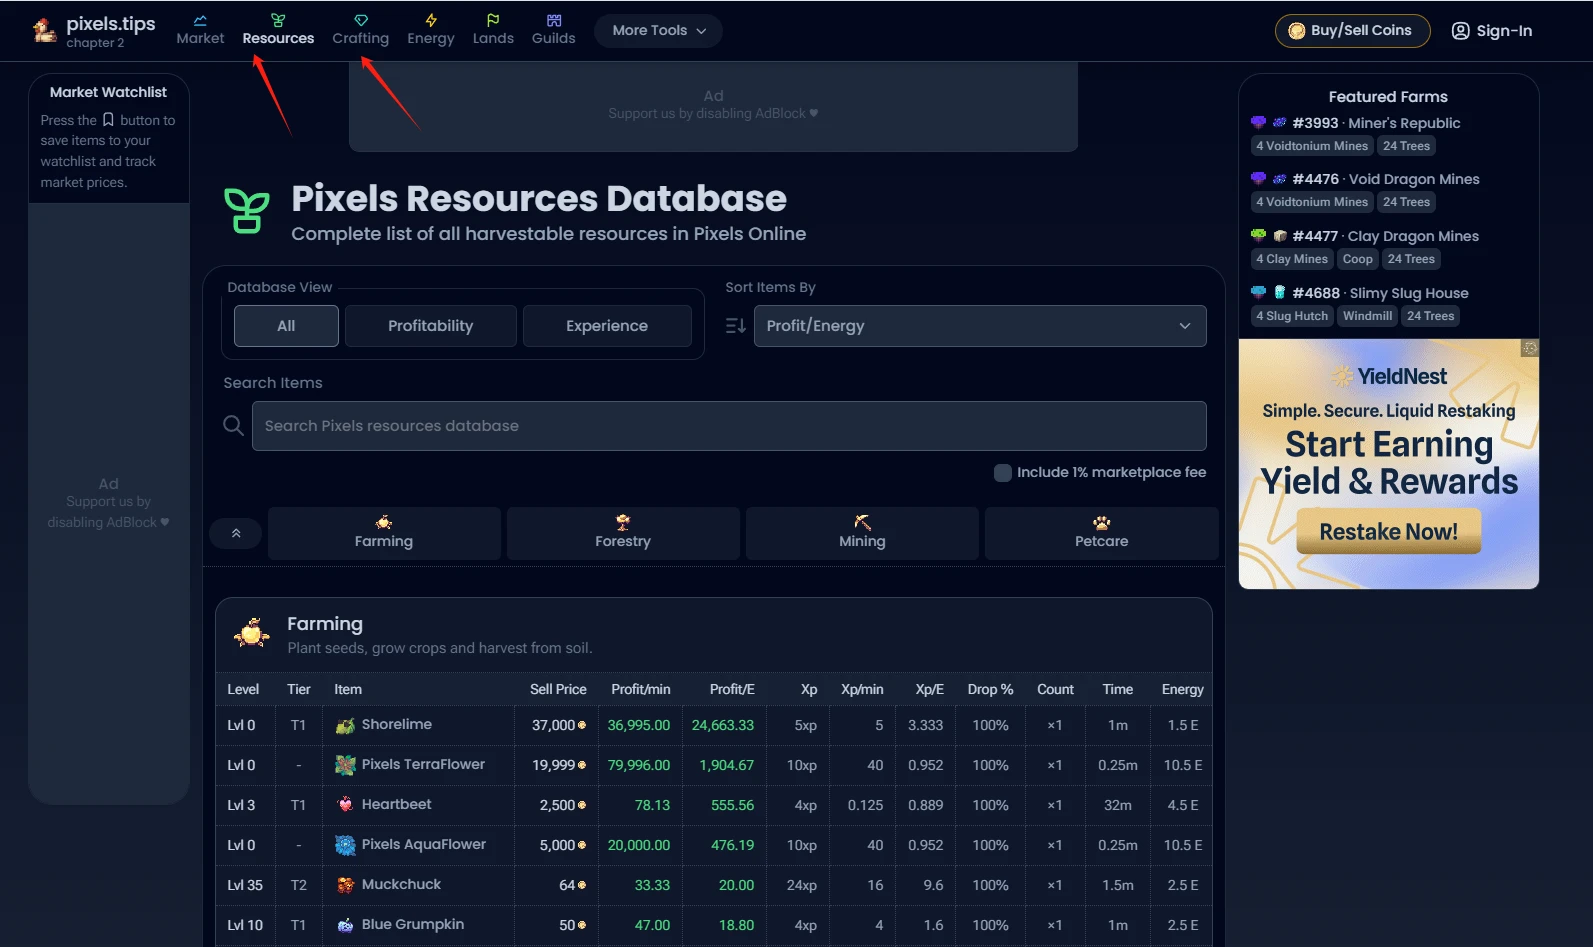This screenshot has height=947, width=1593.
Task: Open the Profit/Energy sort dropdown
Action: pos(979,326)
